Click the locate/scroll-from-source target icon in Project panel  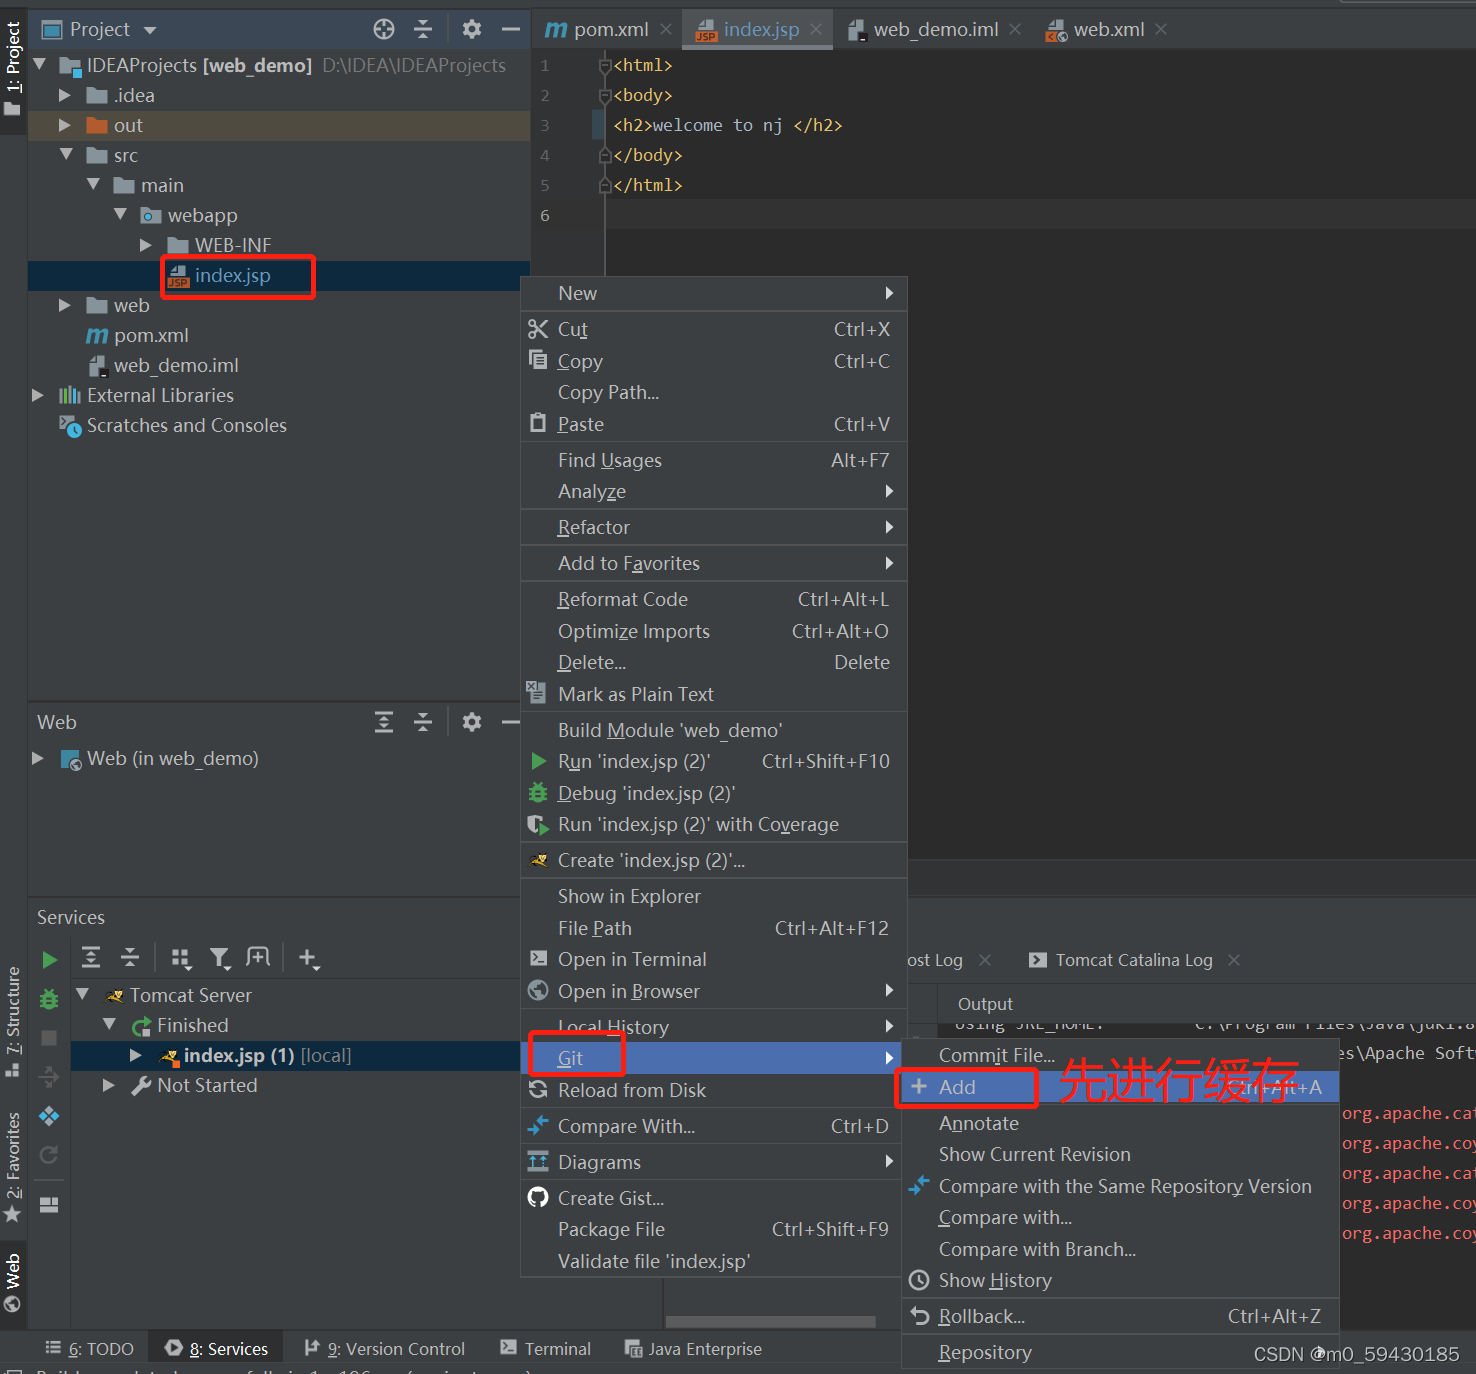[384, 29]
